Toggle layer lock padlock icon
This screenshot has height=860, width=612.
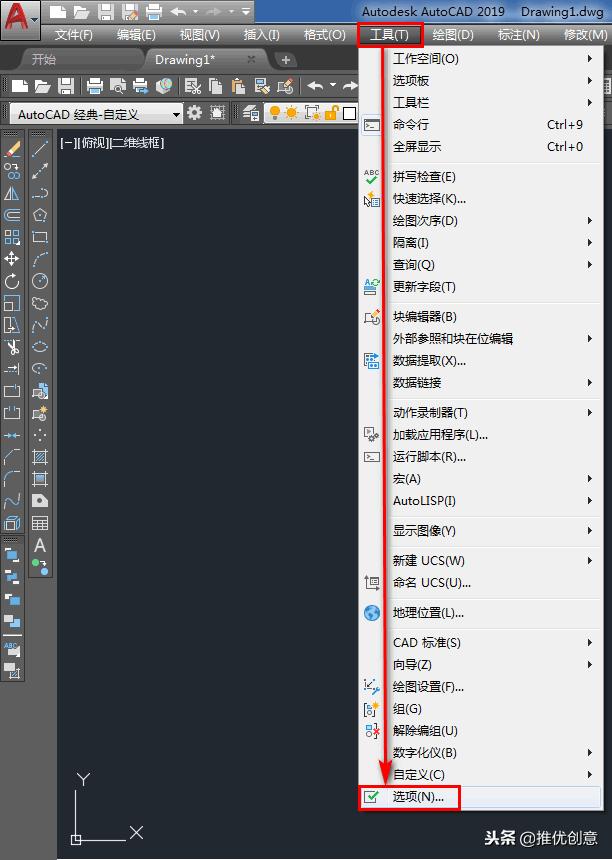[x=331, y=114]
